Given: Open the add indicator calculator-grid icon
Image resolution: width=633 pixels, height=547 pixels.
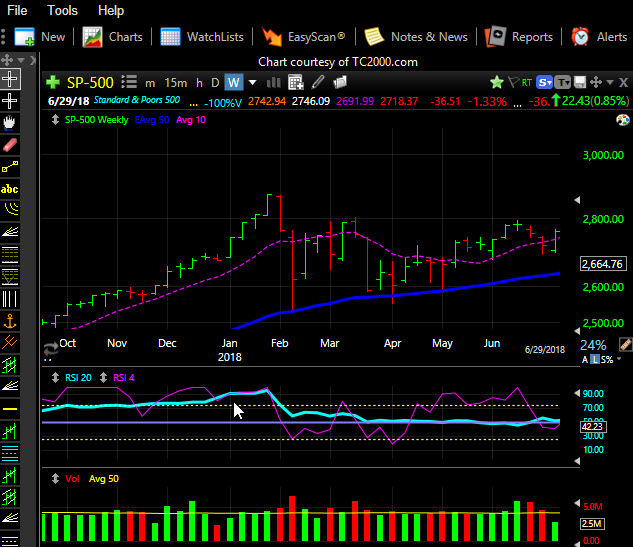Looking at the screenshot, I should (x=296, y=82).
